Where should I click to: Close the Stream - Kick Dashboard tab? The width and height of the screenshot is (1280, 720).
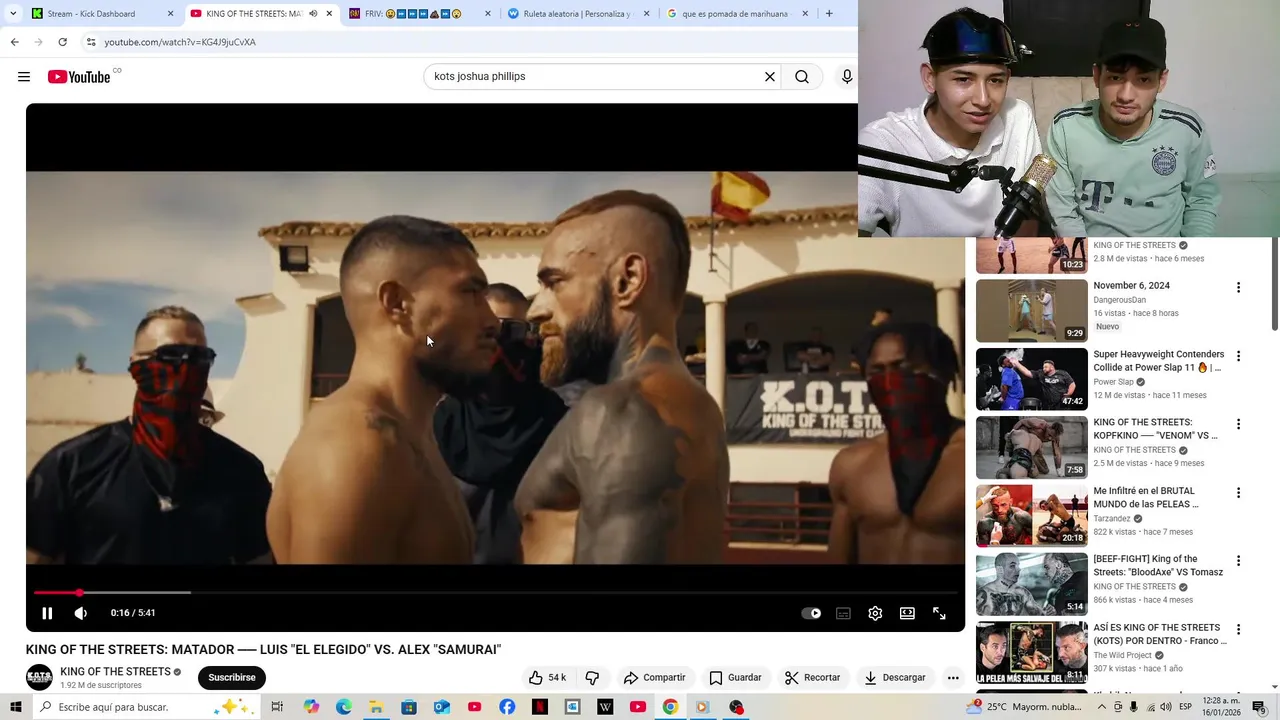pyautogui.click(x=170, y=14)
